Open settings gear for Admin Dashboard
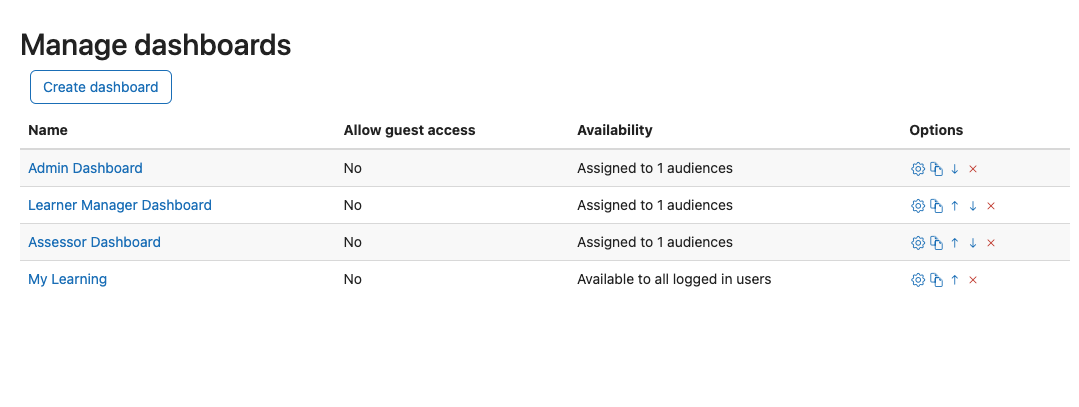Viewport: 1079px width, 407px height. click(x=917, y=169)
